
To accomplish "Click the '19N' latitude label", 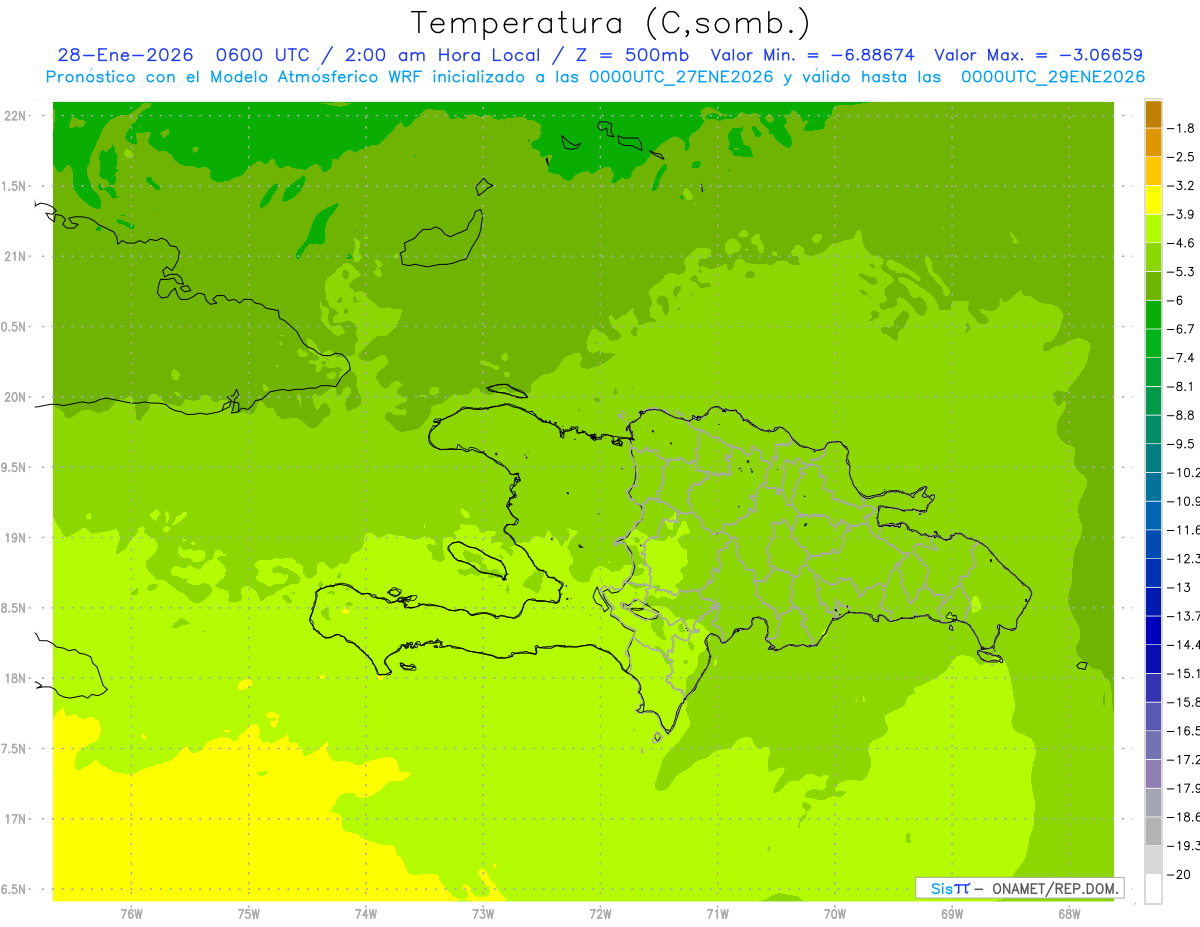I will point(15,538).
